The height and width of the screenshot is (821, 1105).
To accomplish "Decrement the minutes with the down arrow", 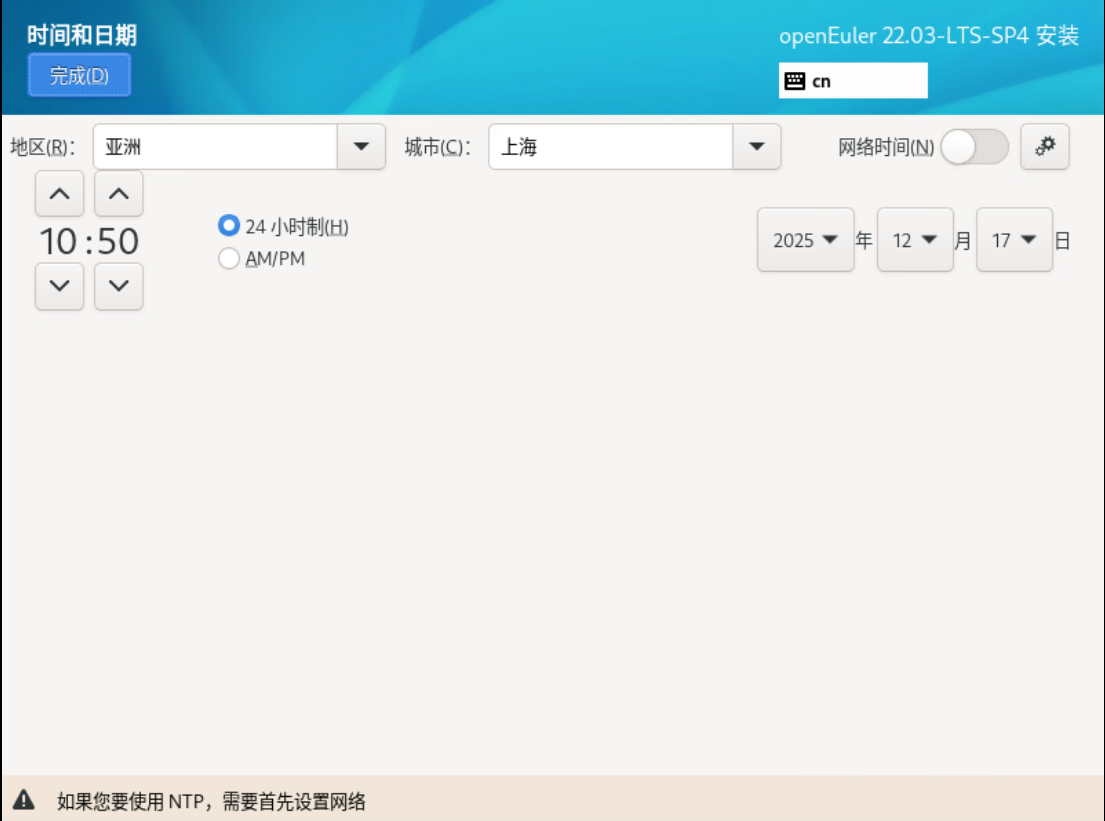I will pos(119,288).
